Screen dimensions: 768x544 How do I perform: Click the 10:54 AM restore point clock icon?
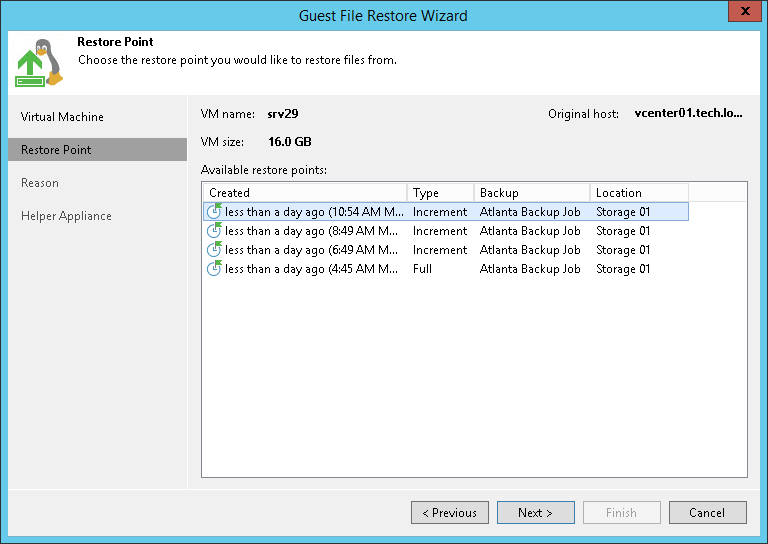point(214,212)
